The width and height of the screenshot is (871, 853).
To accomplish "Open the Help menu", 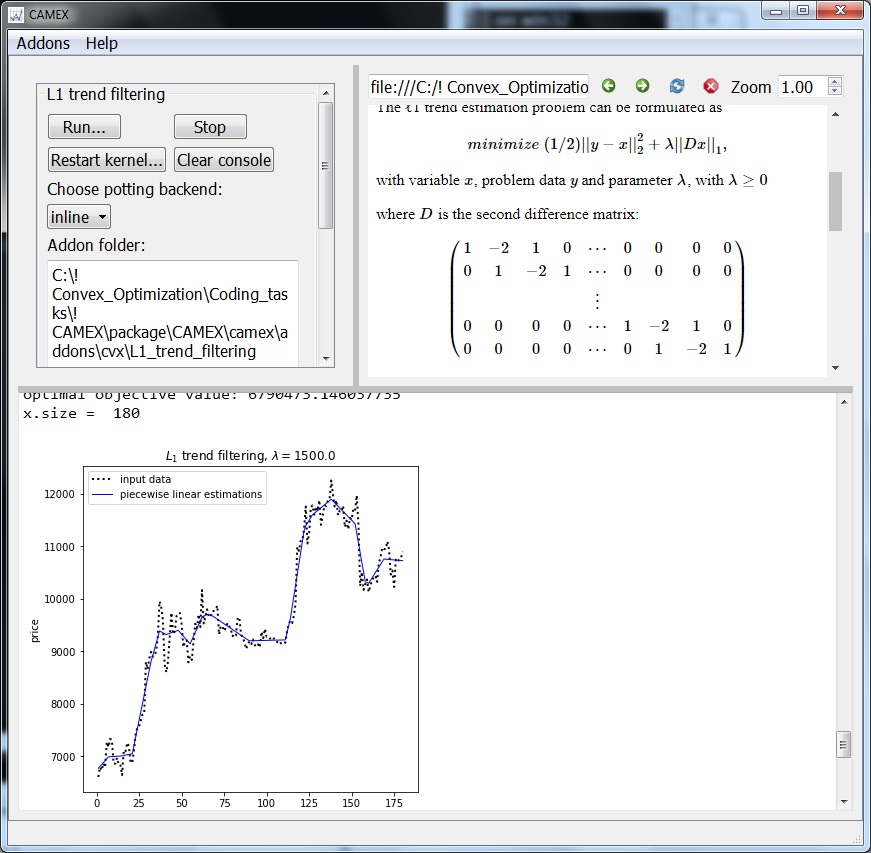I will (102, 43).
